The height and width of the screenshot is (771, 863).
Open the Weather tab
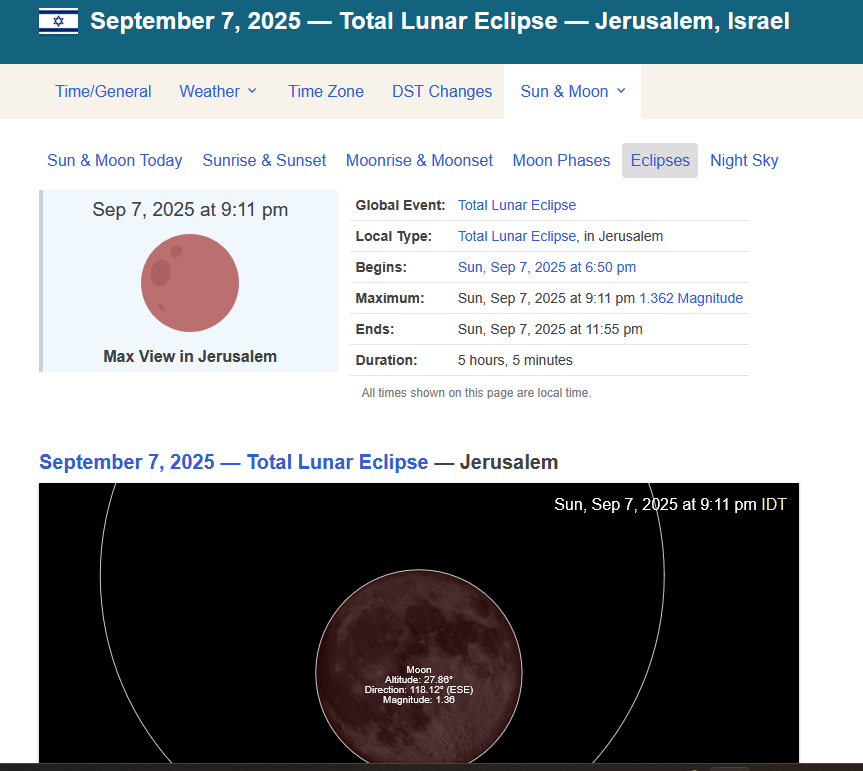click(x=210, y=91)
